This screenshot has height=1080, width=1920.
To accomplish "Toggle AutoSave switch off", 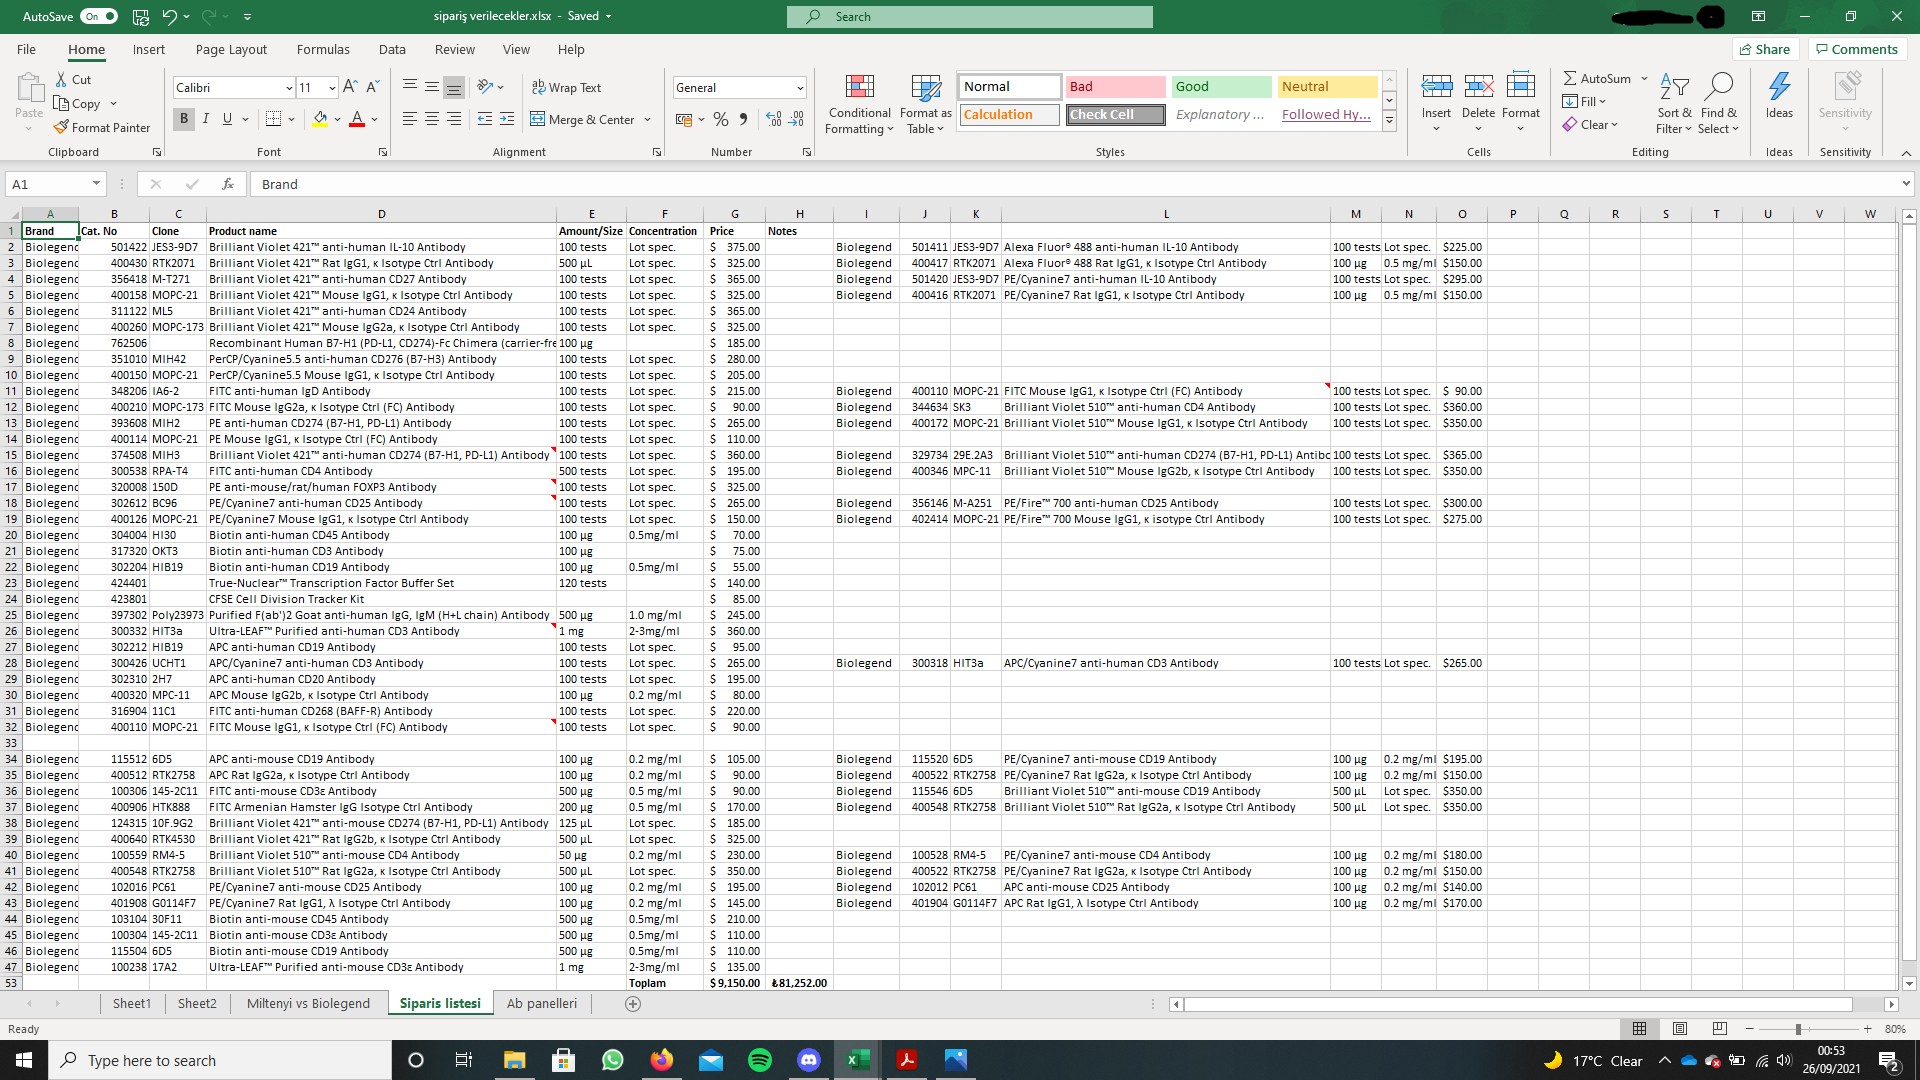I will [99, 16].
